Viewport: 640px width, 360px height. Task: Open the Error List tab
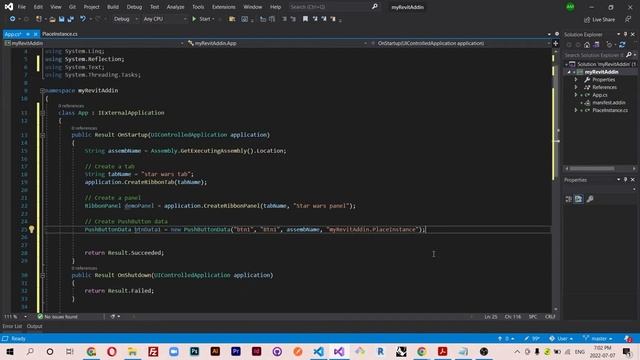pyautogui.click(x=12, y=326)
